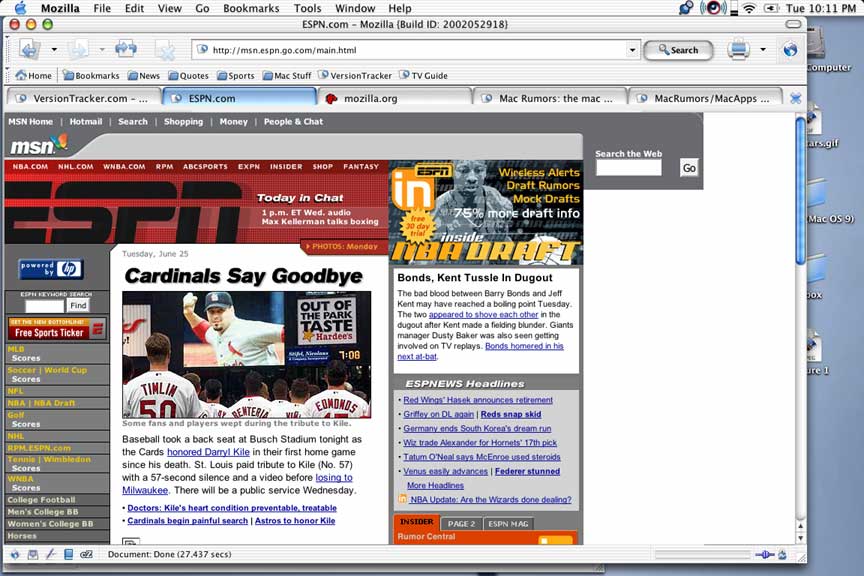
Task: Click the Forward navigation arrow icon
Action: (78, 50)
